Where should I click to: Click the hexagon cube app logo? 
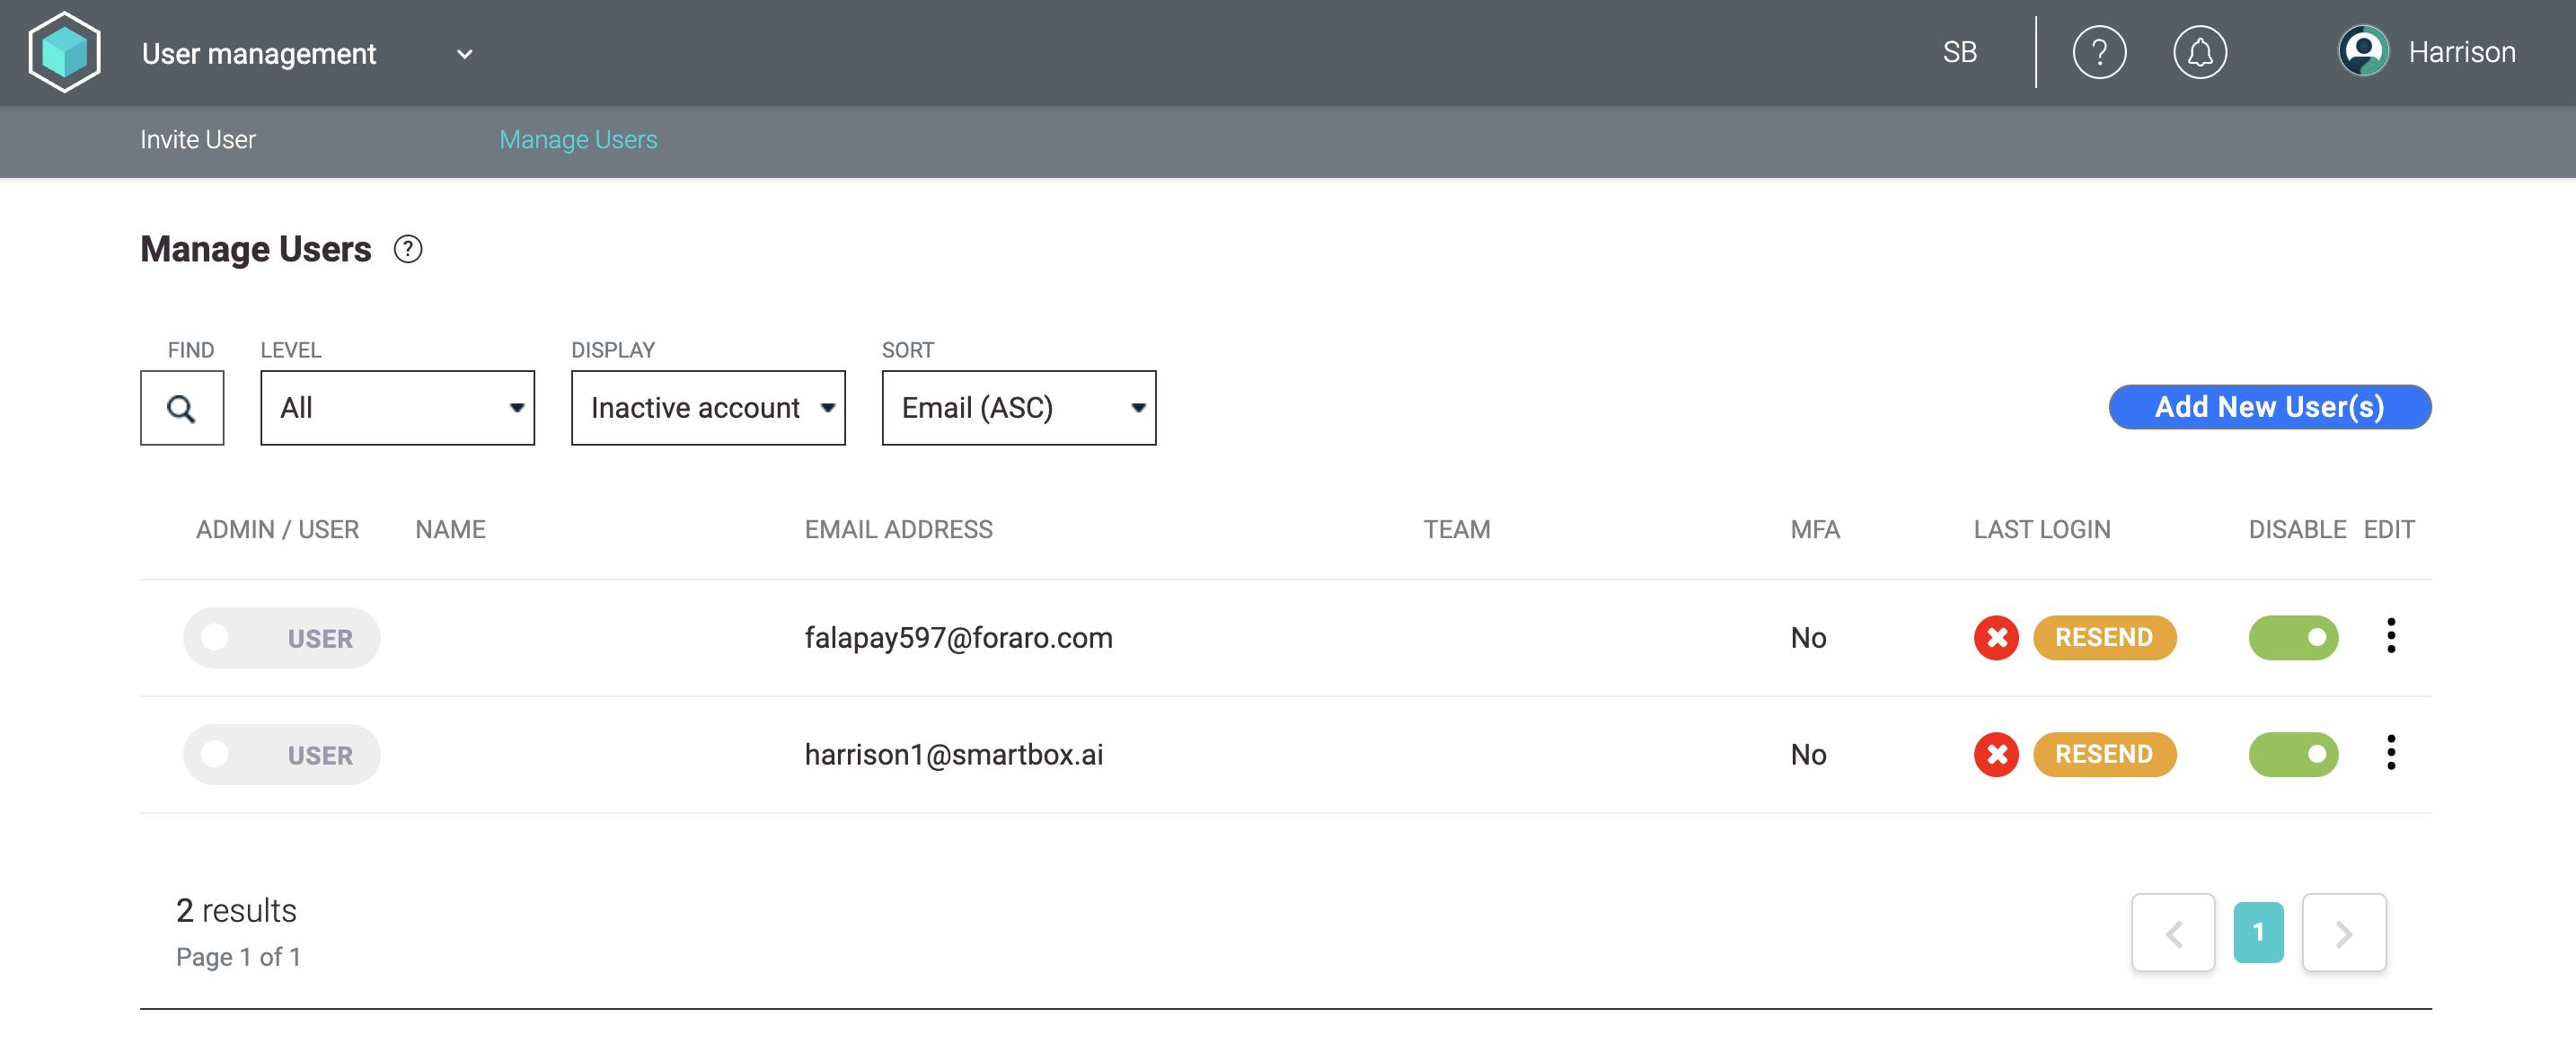coord(65,52)
